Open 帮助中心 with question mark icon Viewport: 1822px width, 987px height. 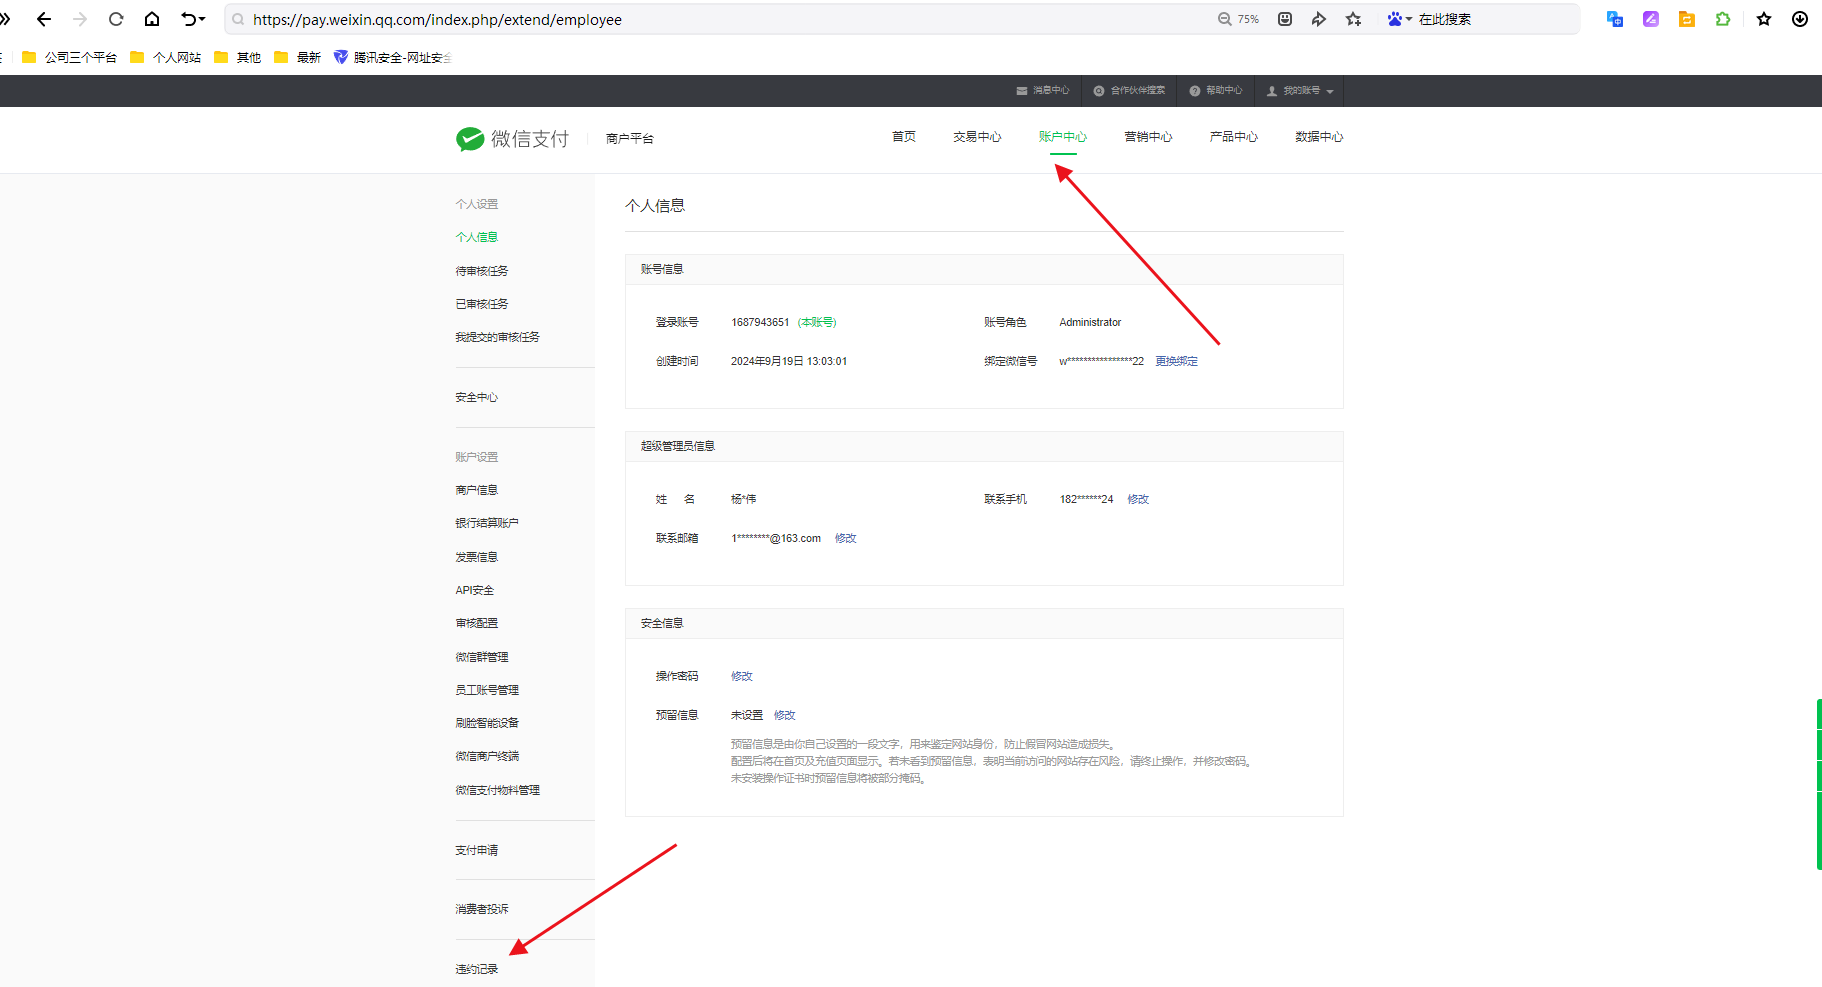pos(1216,91)
